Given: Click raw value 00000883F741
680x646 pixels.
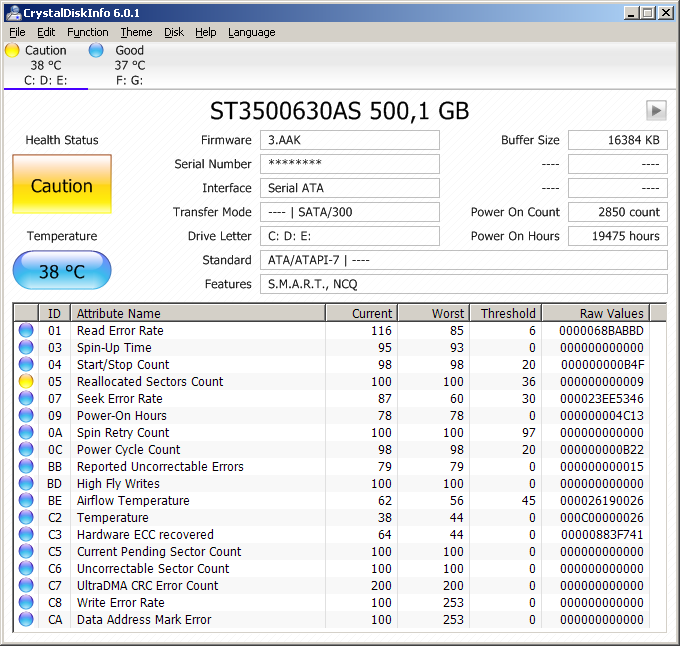Looking at the screenshot, I should point(602,534).
